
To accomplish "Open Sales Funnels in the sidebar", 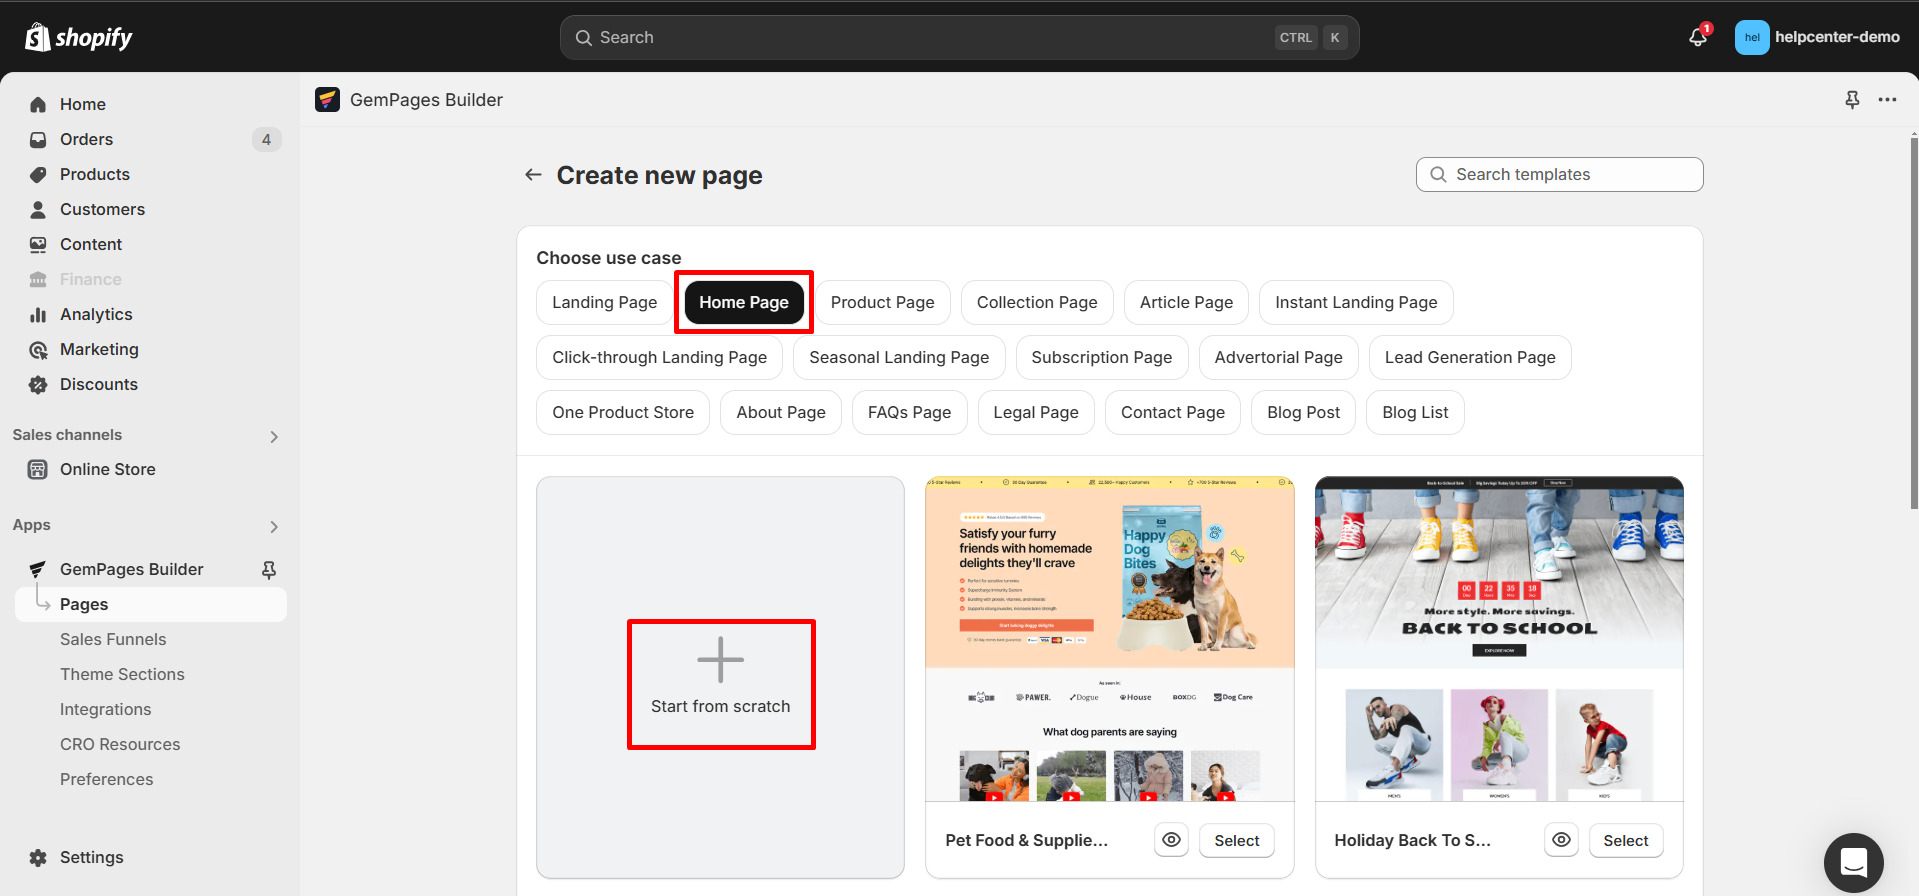I will (x=113, y=639).
